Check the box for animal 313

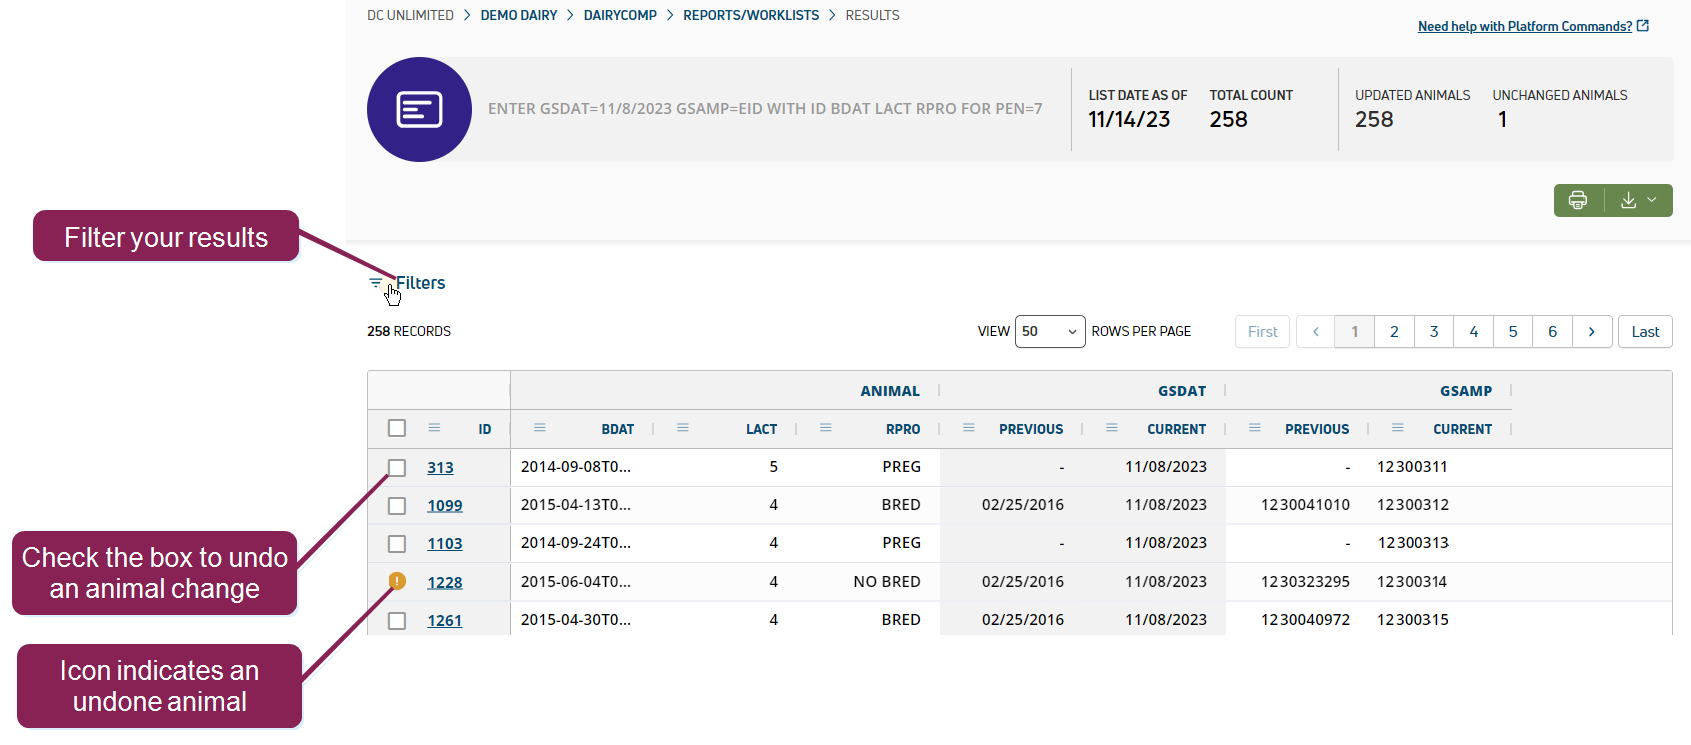coord(397,468)
